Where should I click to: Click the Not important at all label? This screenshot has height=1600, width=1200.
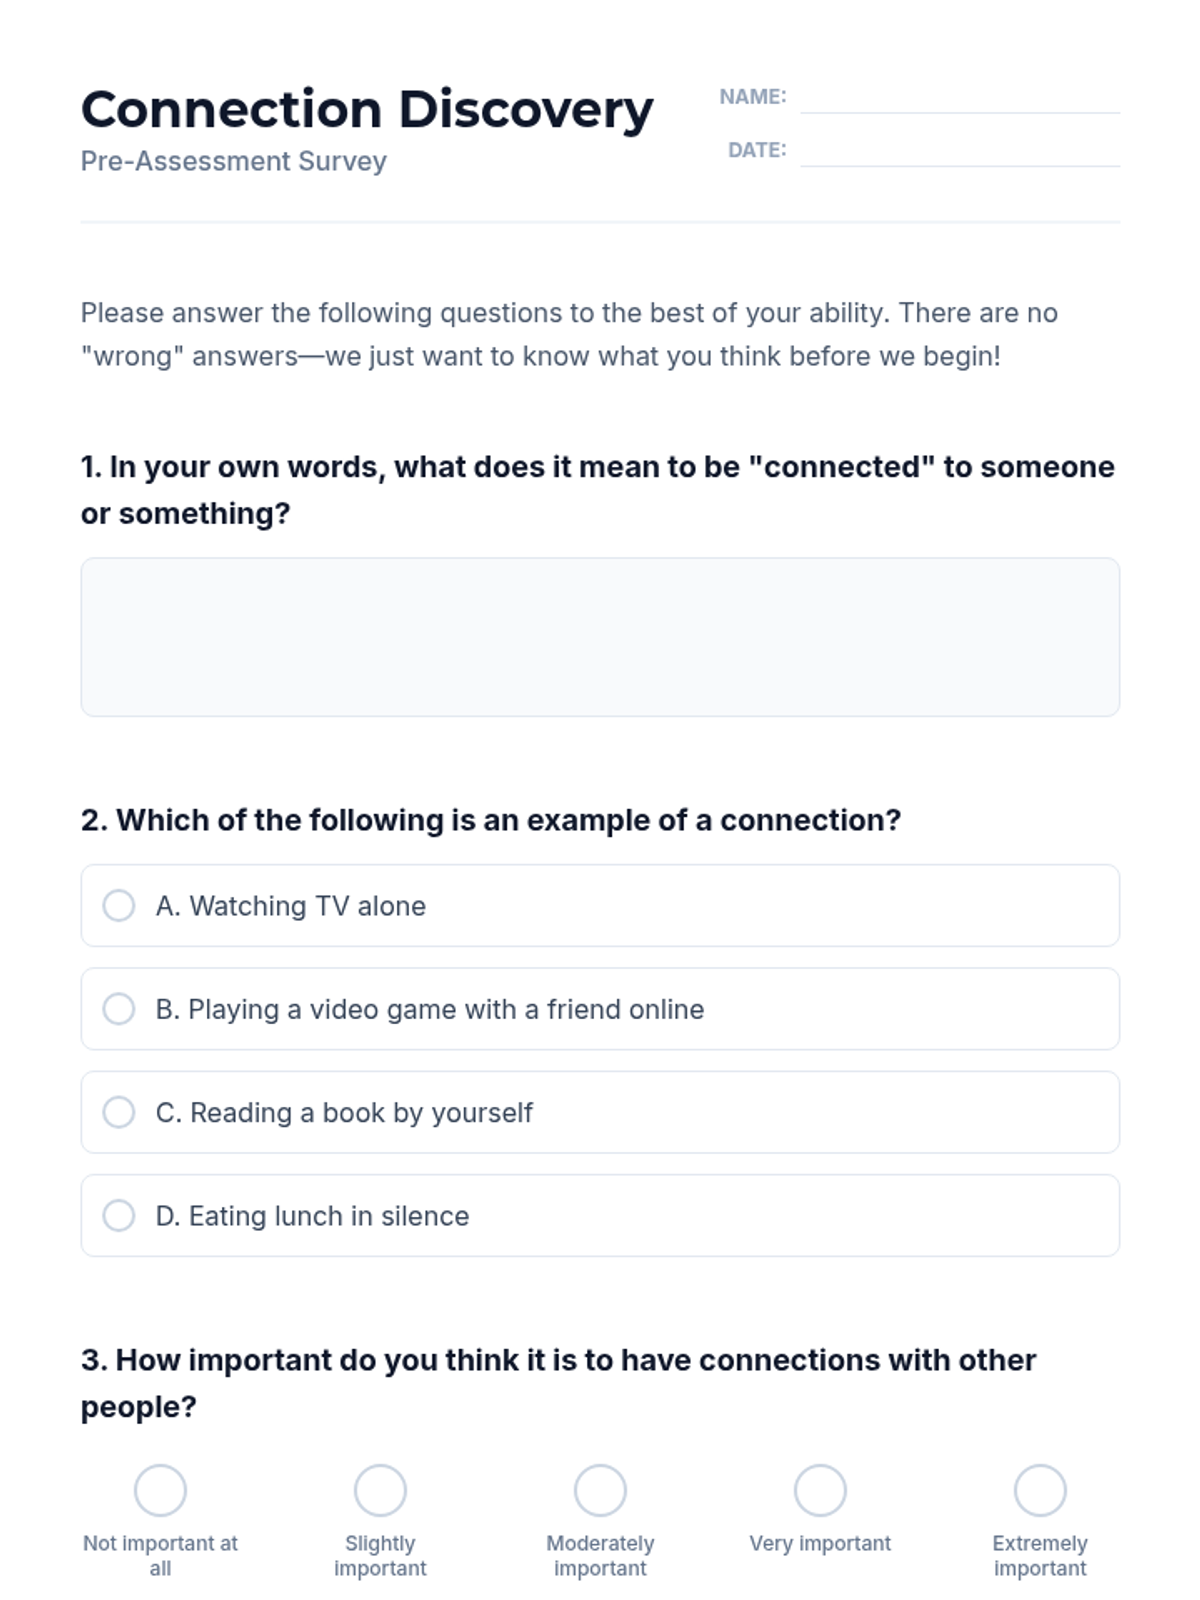tap(160, 1556)
